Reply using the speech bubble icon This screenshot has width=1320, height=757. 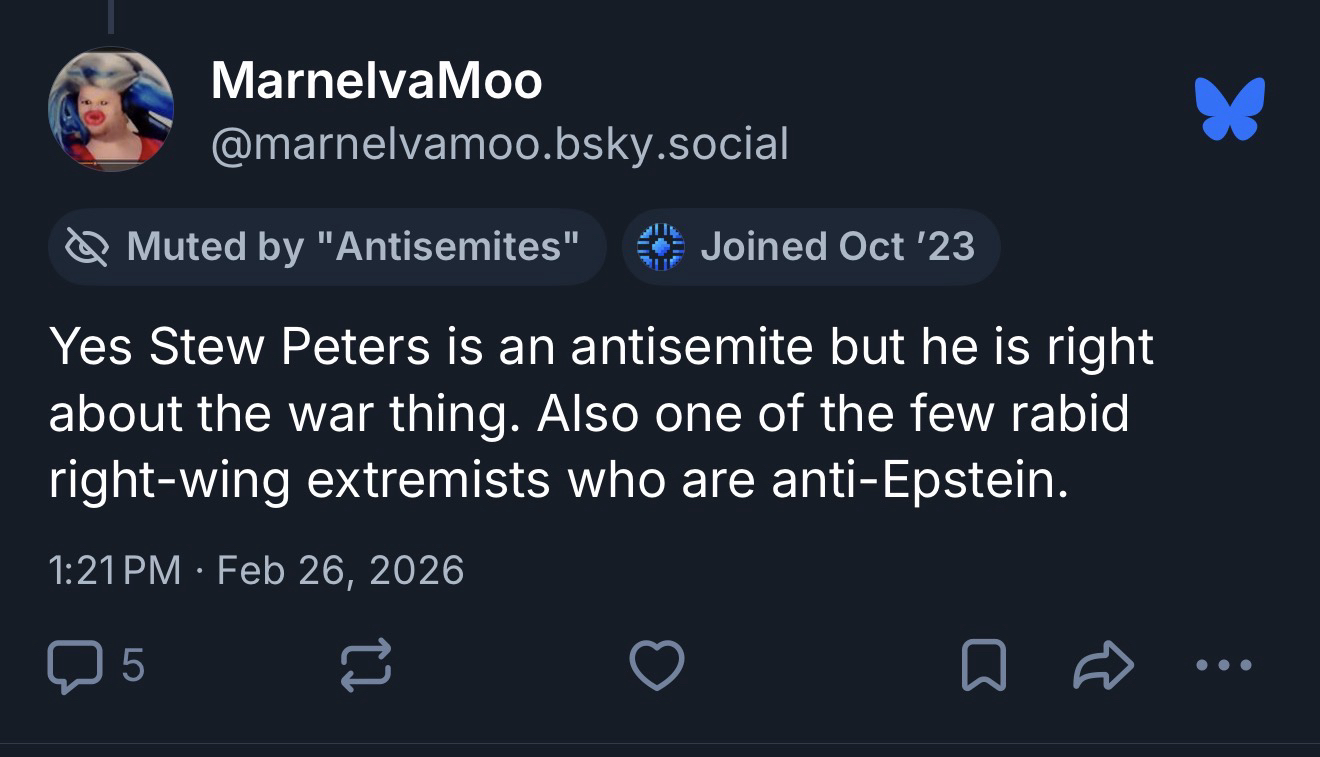[73, 666]
